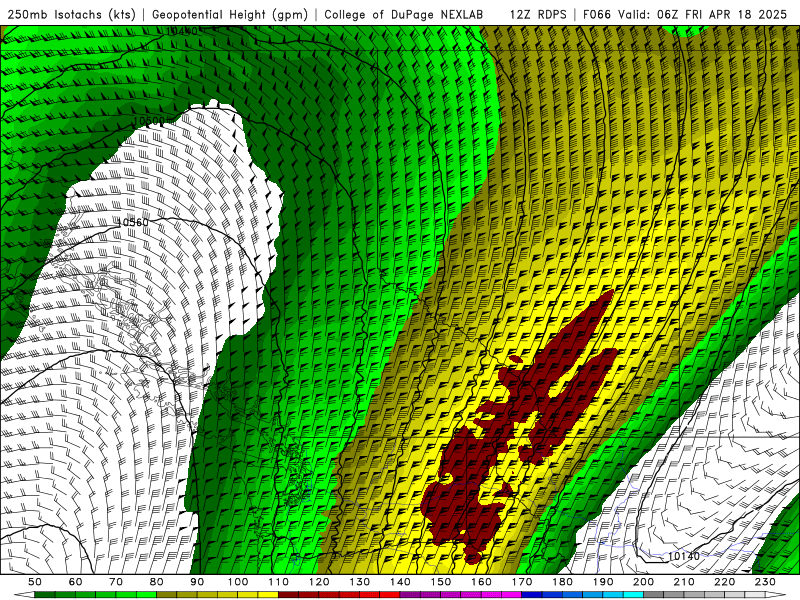Image resolution: width=800 pixels, height=600 pixels.
Task: Click the 50 value on the colorbar scale
Action: click(35, 582)
